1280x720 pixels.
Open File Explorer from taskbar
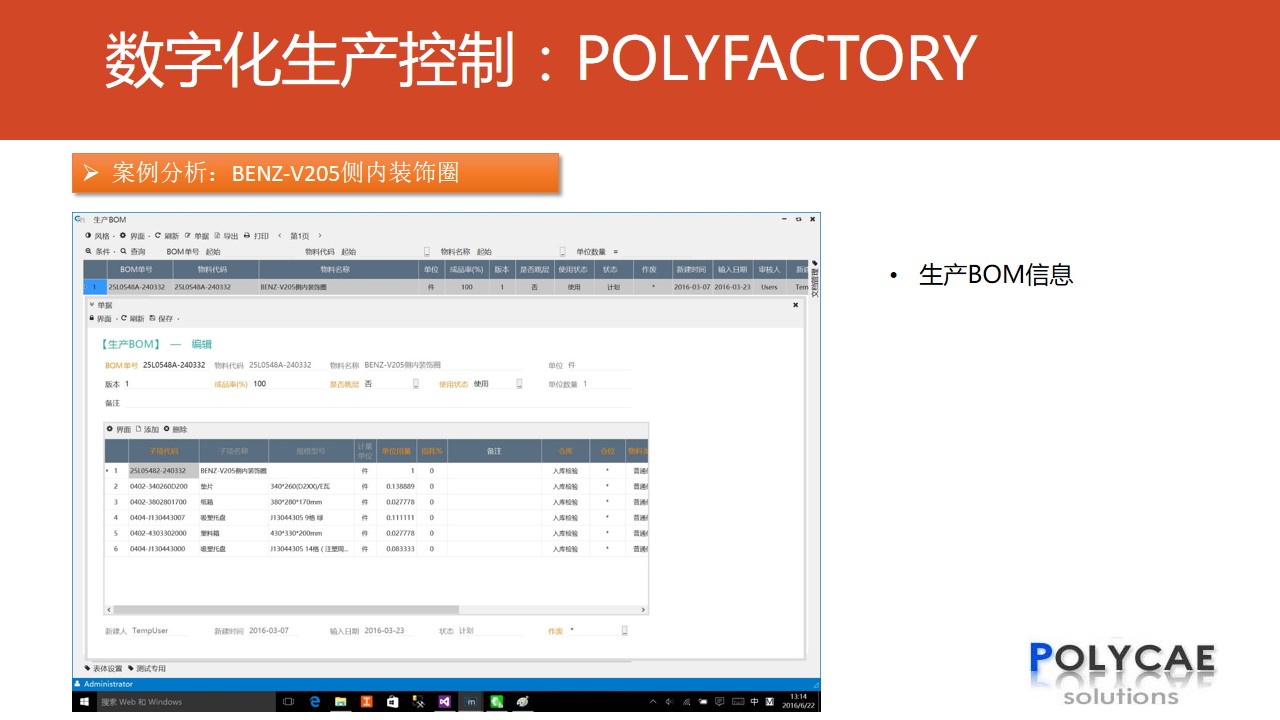click(x=341, y=702)
